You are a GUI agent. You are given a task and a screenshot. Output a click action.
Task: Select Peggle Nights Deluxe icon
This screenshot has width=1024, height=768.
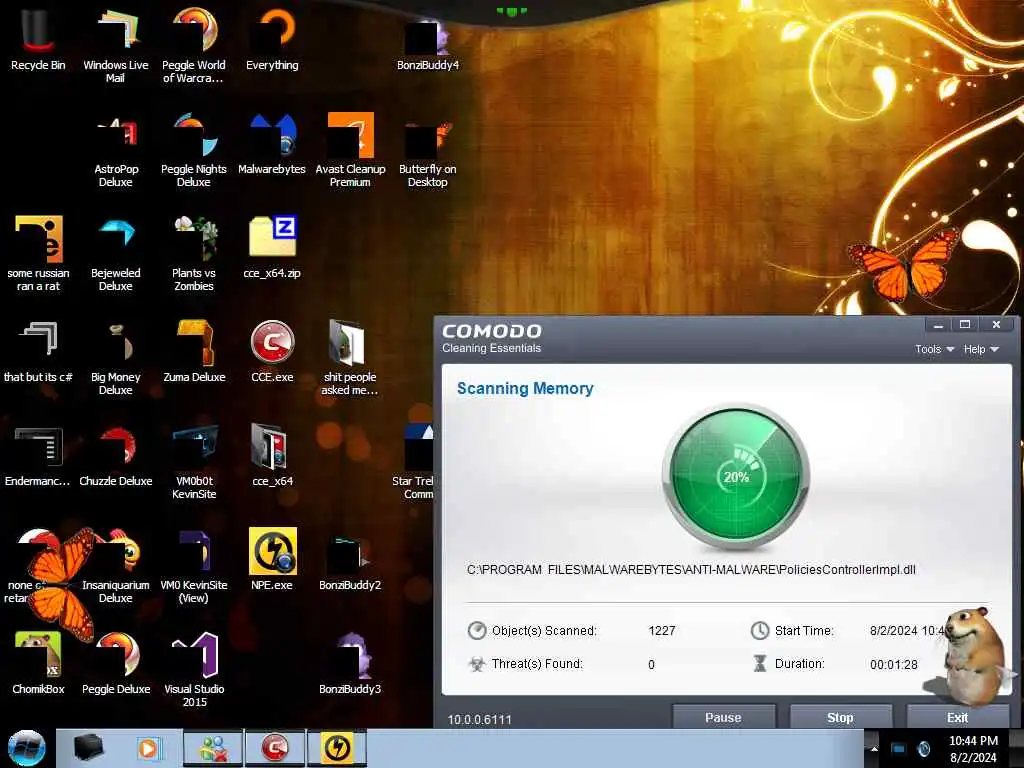[193, 150]
